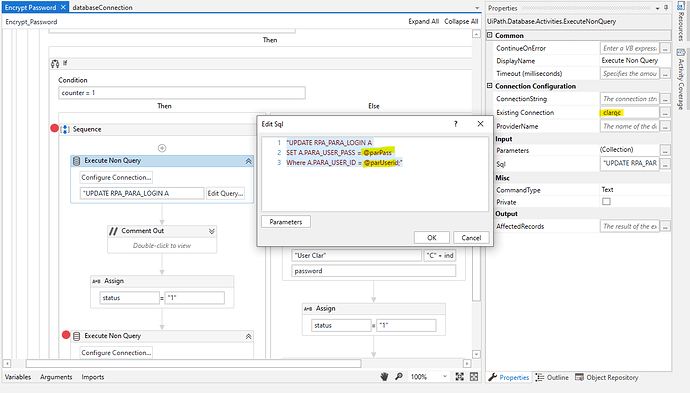
Task: Click the second Execute Non Query database icon
Action: coord(77,336)
